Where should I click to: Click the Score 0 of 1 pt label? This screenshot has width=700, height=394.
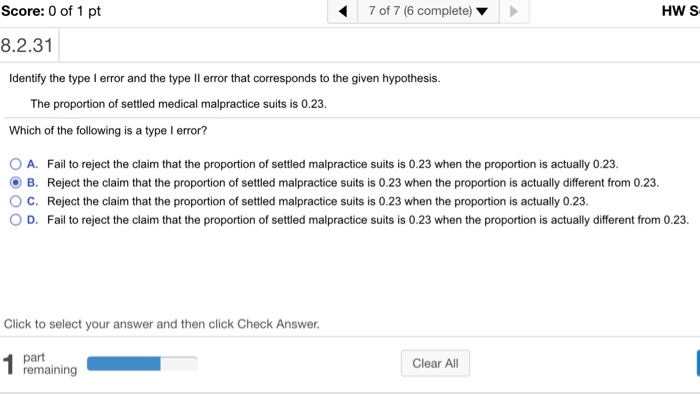click(x=50, y=11)
